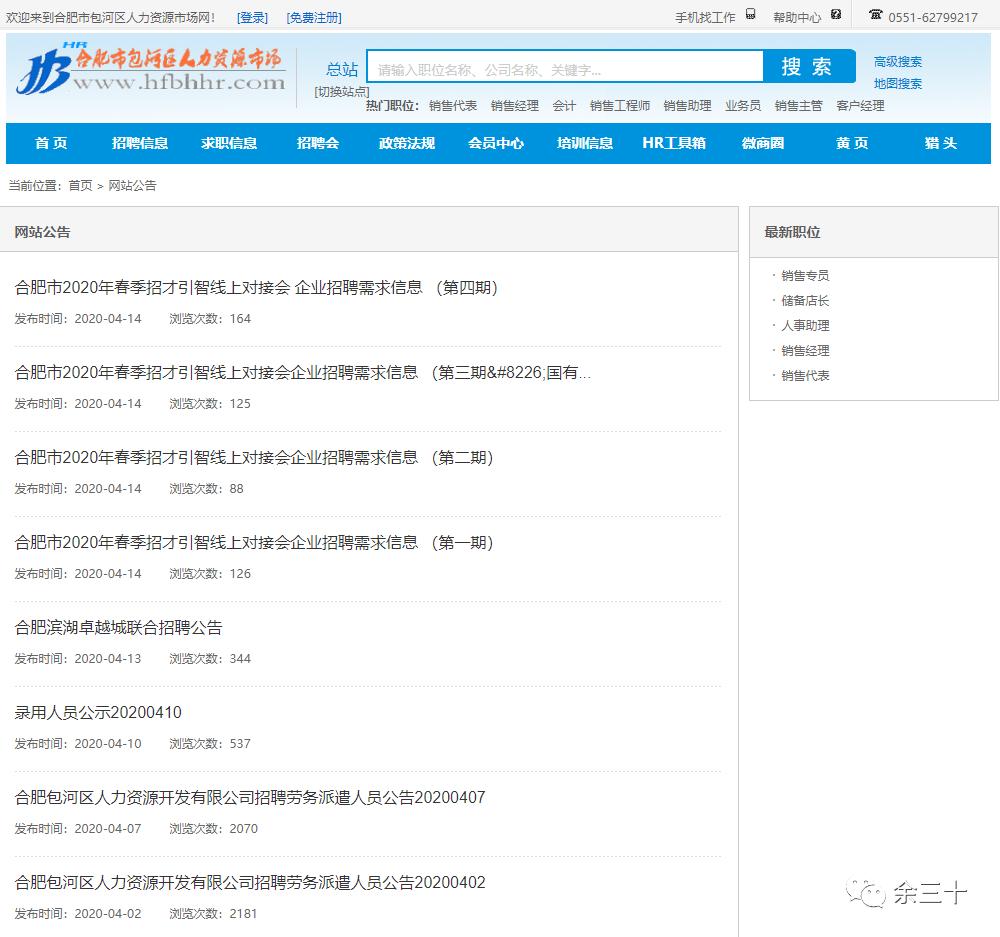Select 销售代表 from hot positions
Viewport: 1000px width, 937px height.
(454, 105)
